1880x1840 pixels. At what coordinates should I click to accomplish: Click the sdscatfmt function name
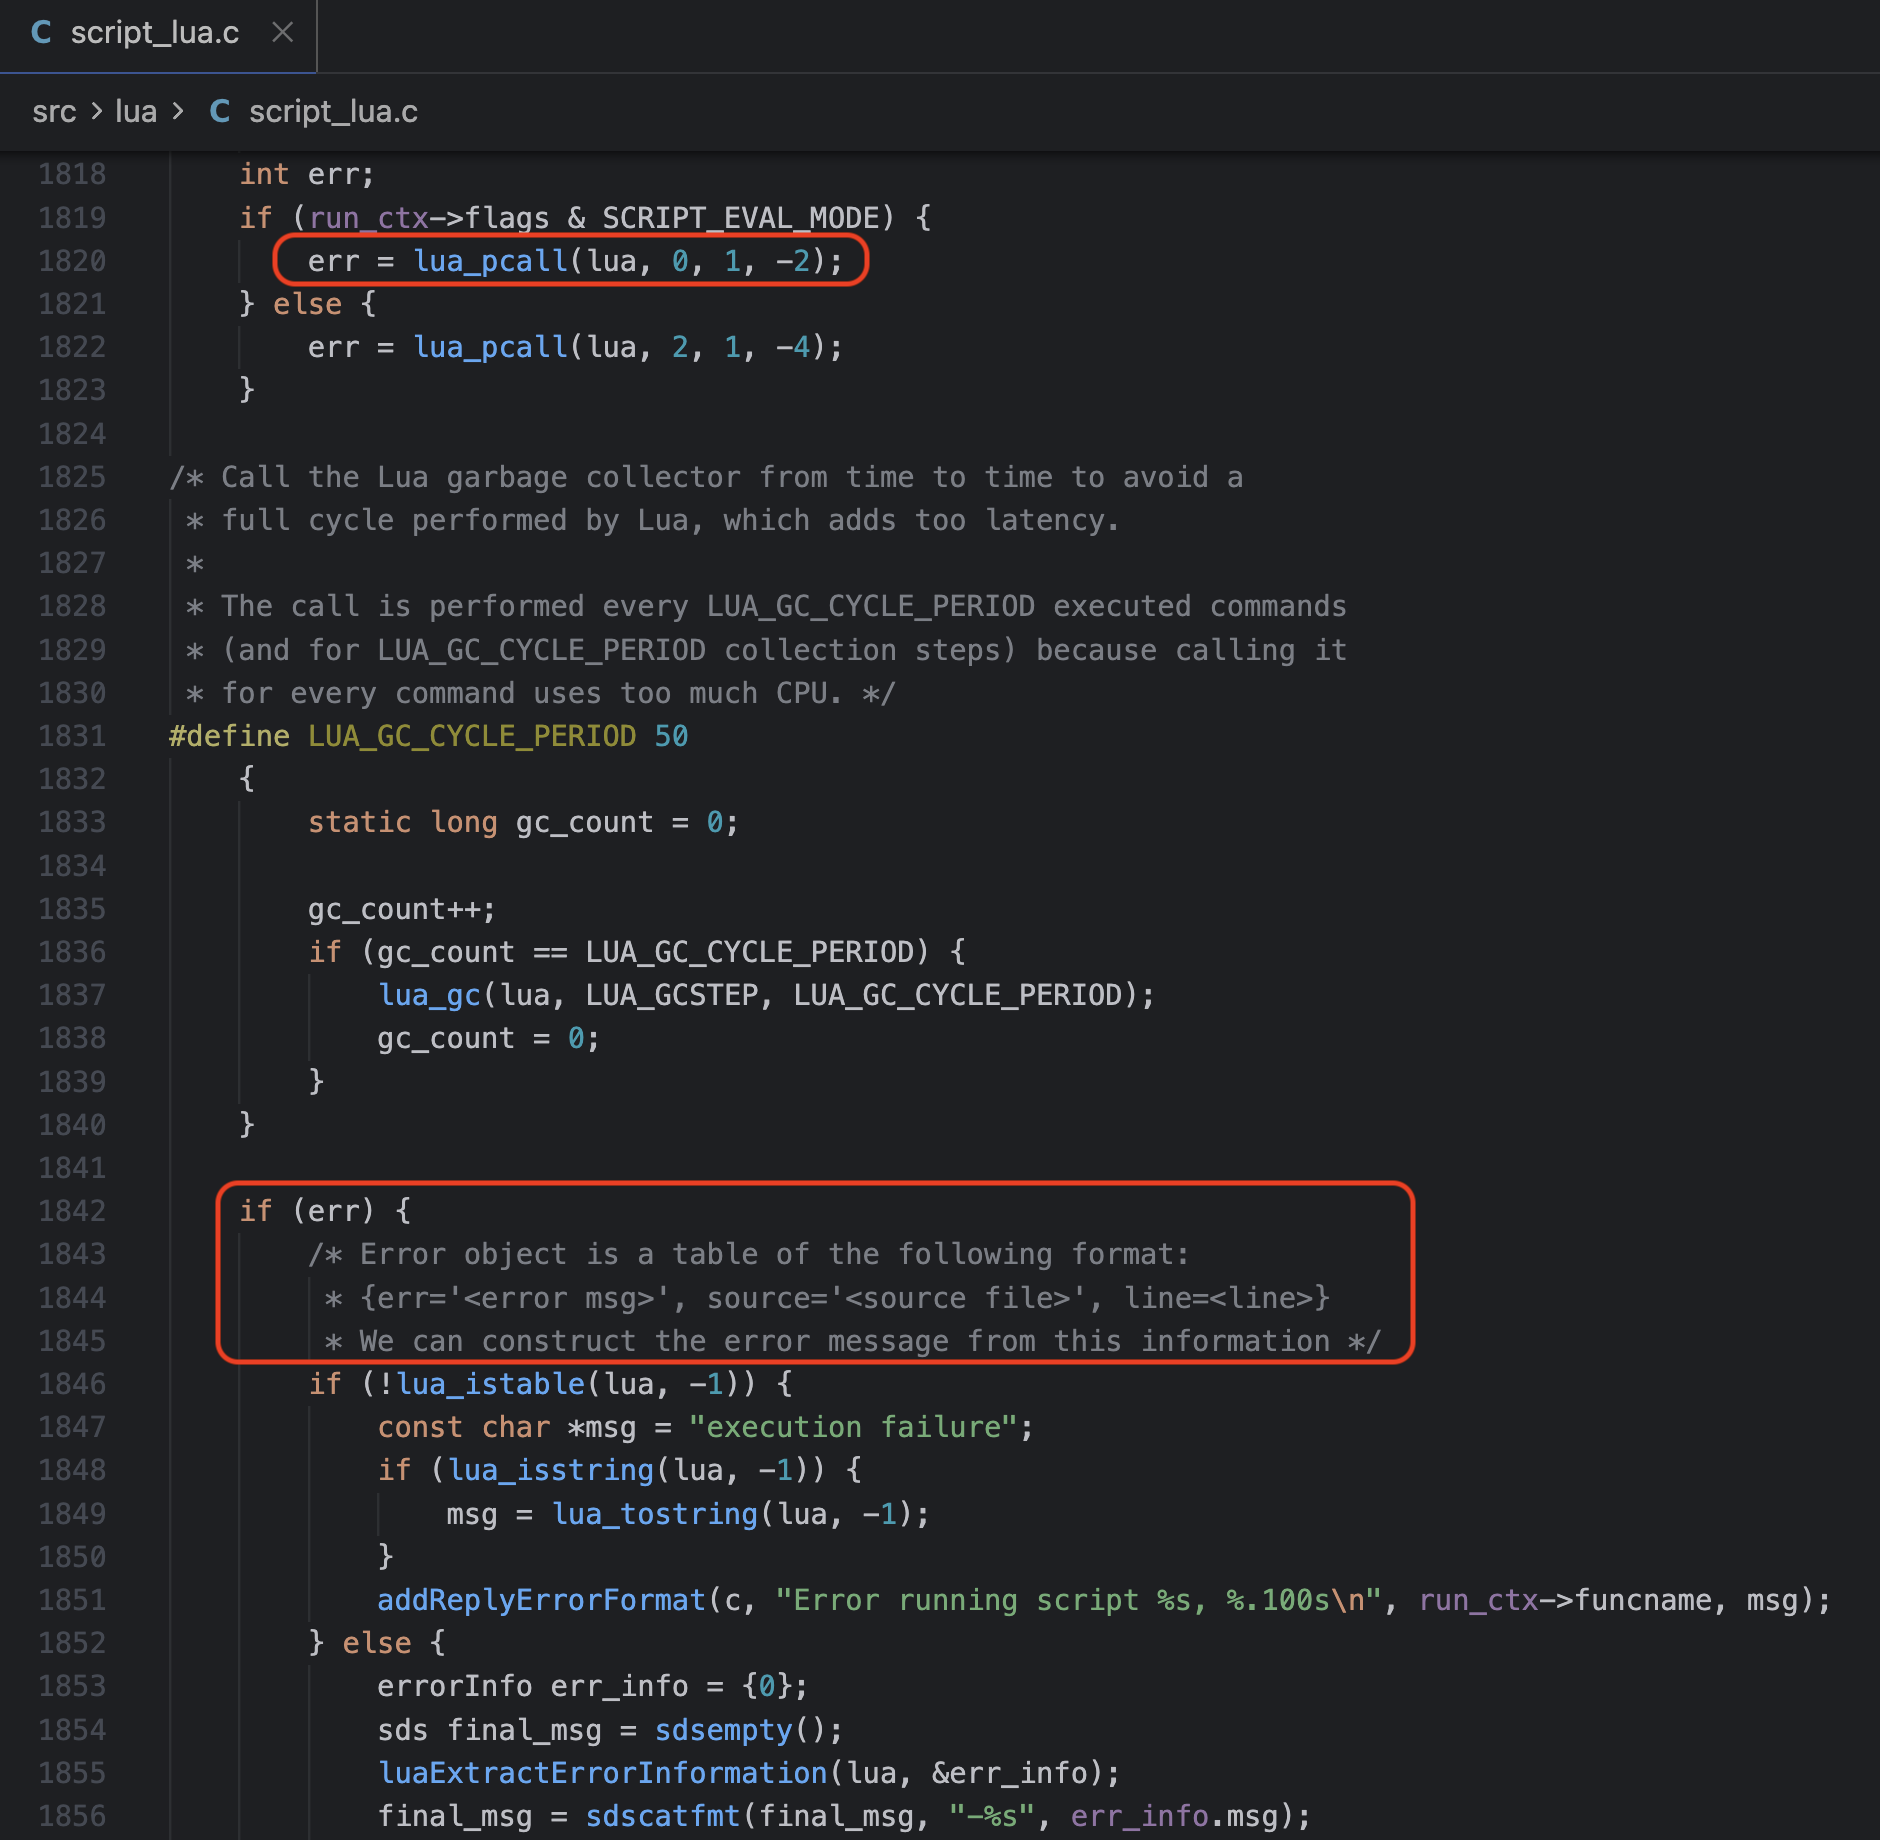coord(662,1816)
